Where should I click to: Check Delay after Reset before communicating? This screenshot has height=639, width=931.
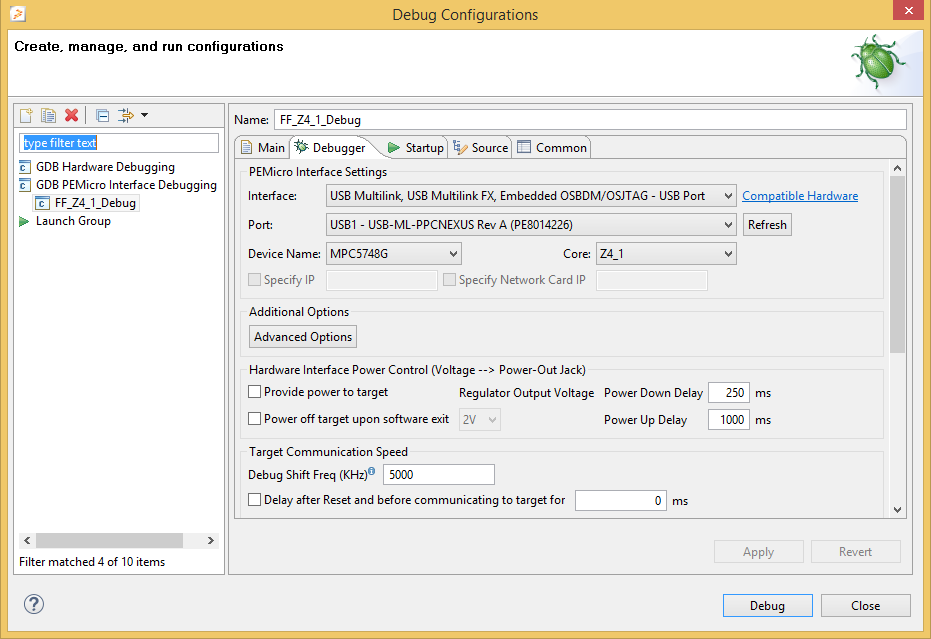tap(256, 499)
